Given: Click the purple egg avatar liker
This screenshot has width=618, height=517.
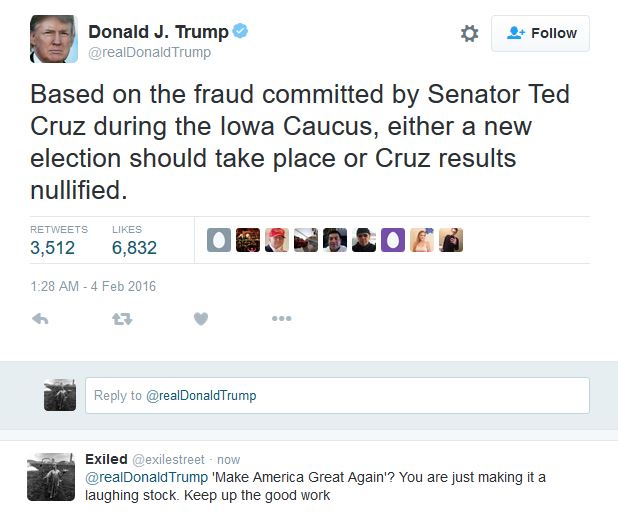Looking at the screenshot, I should tap(393, 240).
